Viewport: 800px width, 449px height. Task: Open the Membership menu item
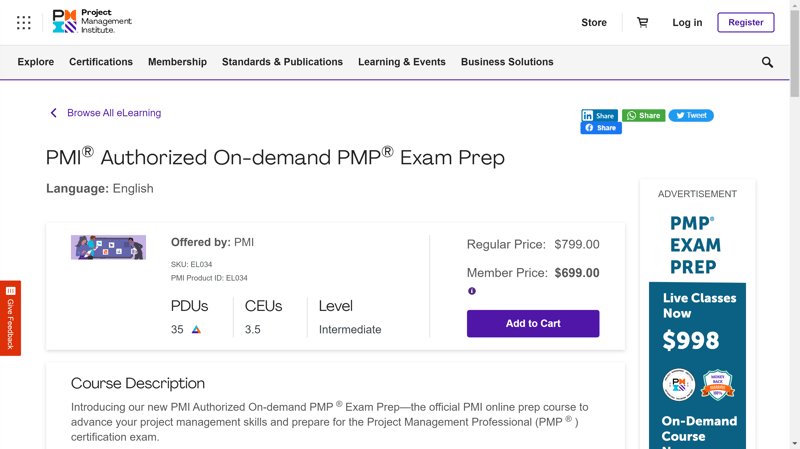point(177,62)
